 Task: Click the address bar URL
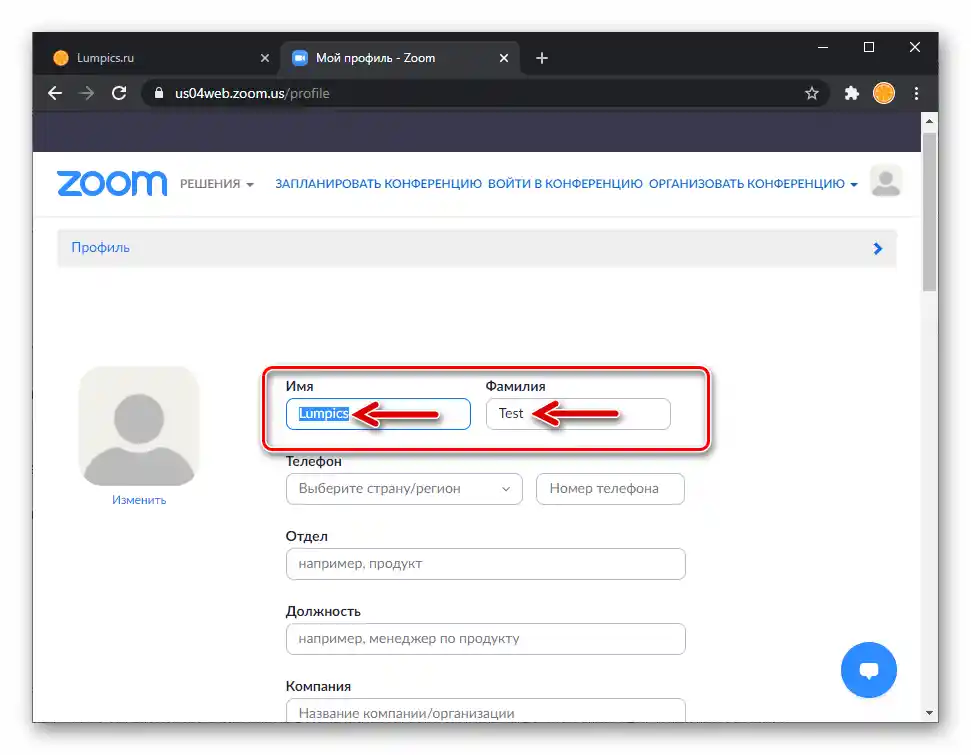coord(252,94)
